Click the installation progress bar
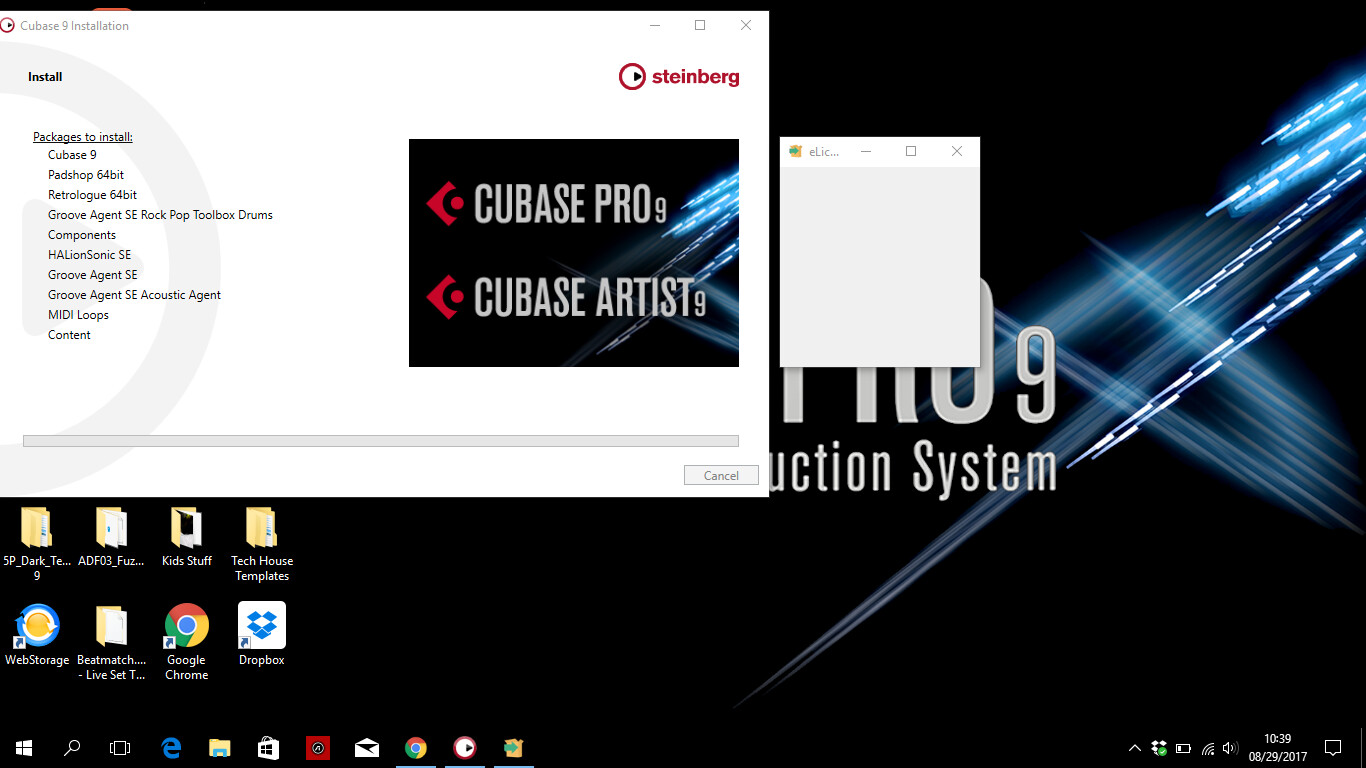Viewport: 1366px width, 768px height. [381, 441]
